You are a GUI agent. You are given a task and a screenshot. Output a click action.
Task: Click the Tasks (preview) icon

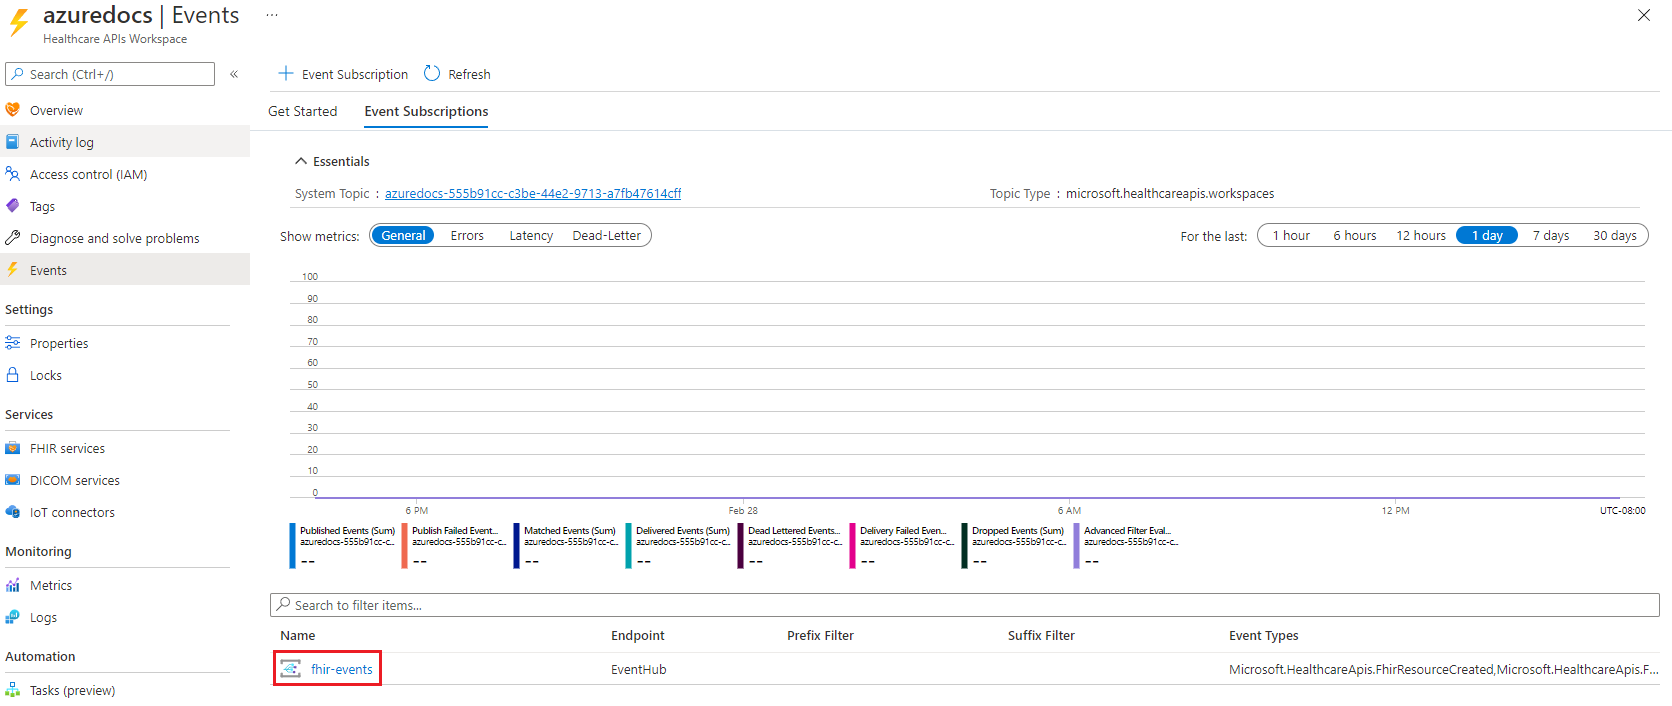pos(13,690)
